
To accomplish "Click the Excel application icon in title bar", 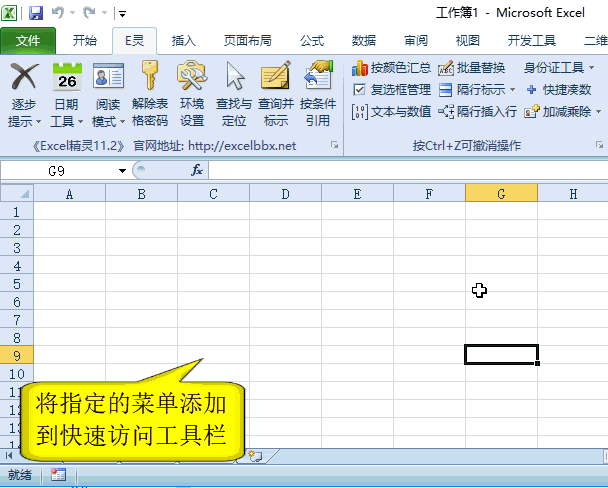I will [x=9, y=13].
